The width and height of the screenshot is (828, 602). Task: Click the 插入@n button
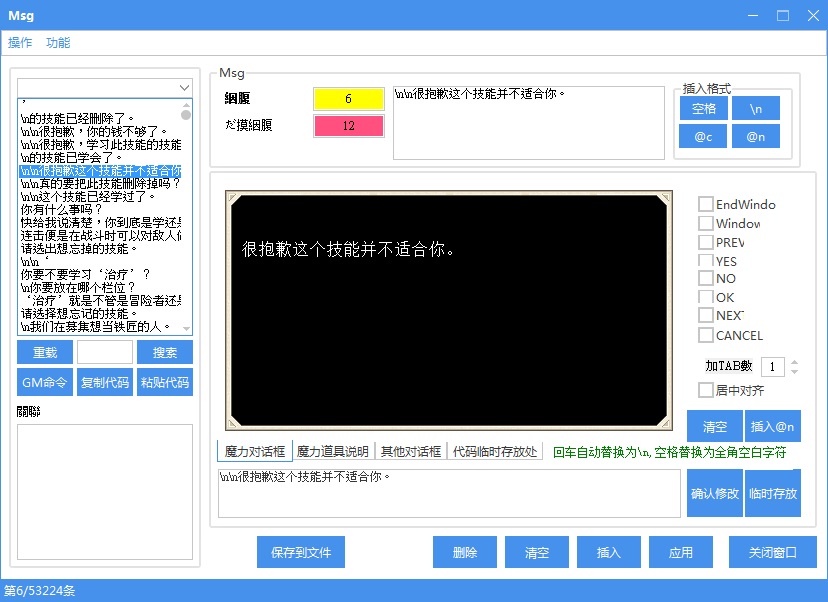point(773,426)
